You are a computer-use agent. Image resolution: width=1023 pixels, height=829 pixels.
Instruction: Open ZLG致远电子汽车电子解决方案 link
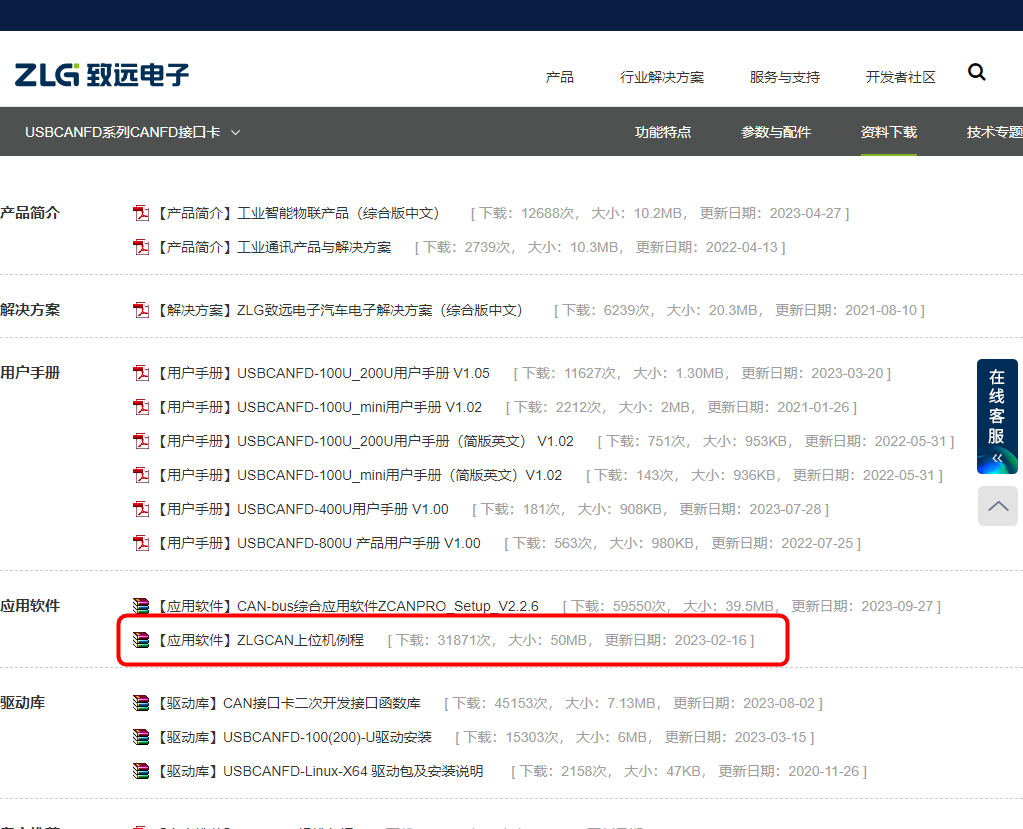[x=341, y=310]
